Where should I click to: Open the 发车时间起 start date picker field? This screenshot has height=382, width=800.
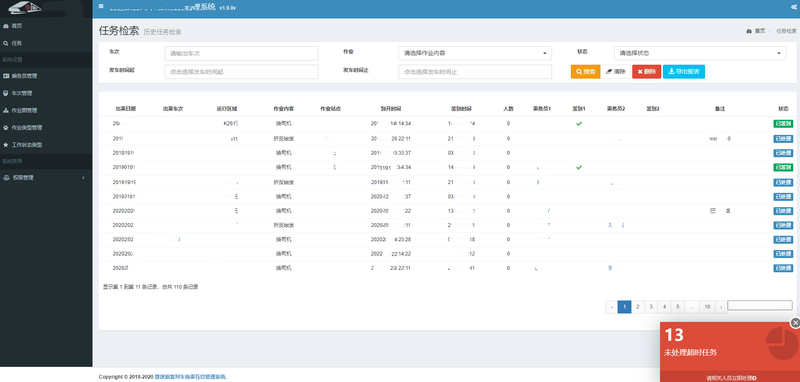(x=241, y=72)
